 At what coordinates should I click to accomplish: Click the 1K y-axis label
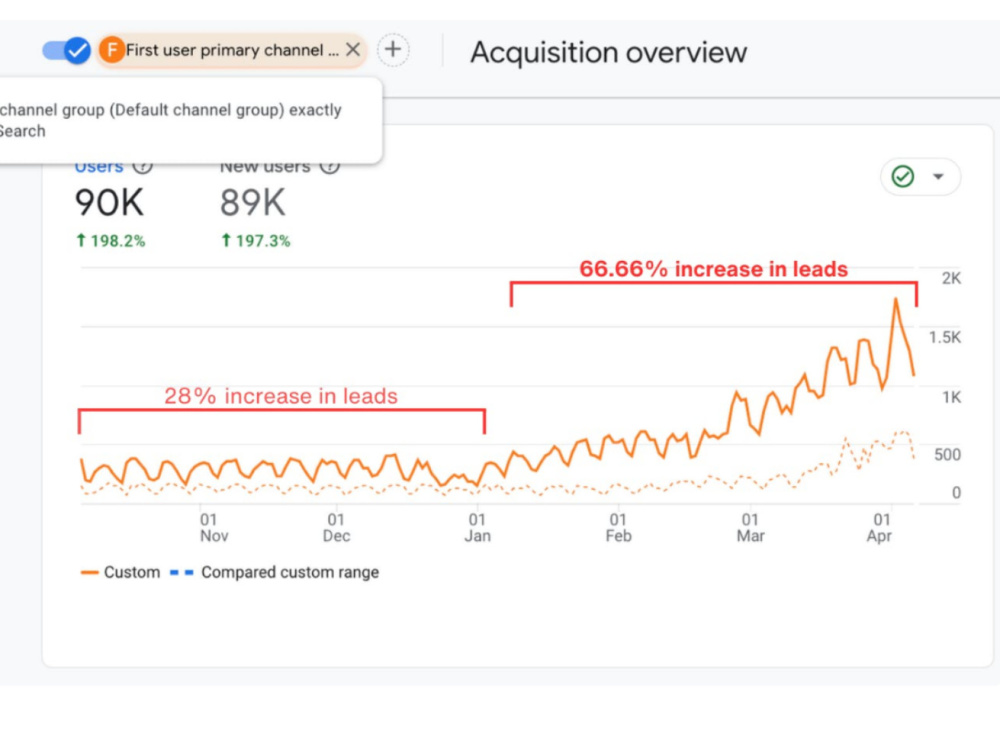pos(952,397)
